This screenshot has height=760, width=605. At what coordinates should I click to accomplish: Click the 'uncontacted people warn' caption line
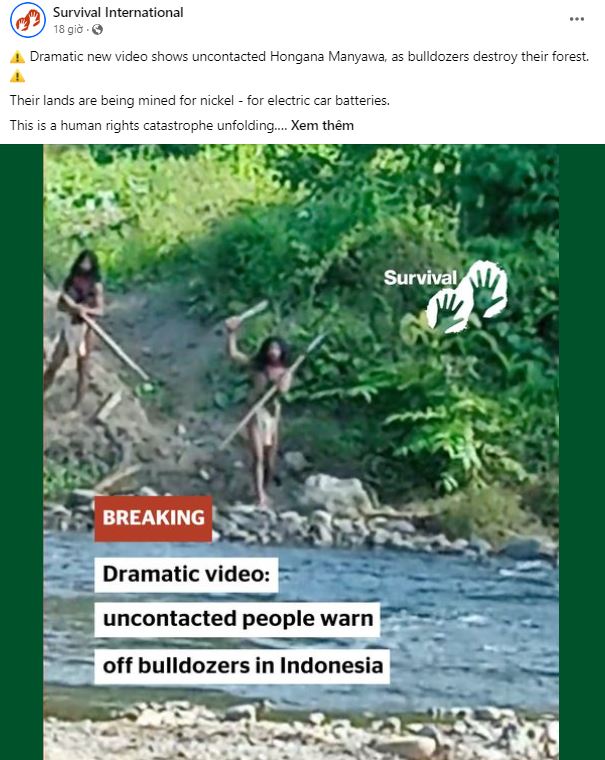click(238, 619)
